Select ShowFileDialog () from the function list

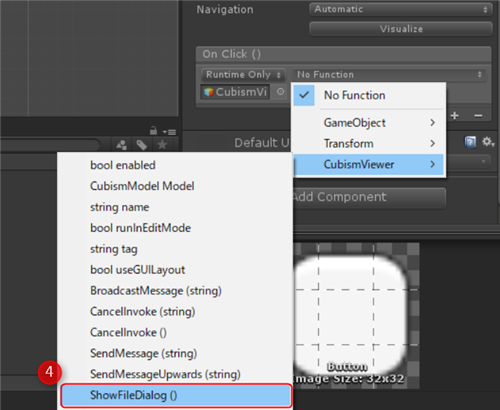pos(176,396)
